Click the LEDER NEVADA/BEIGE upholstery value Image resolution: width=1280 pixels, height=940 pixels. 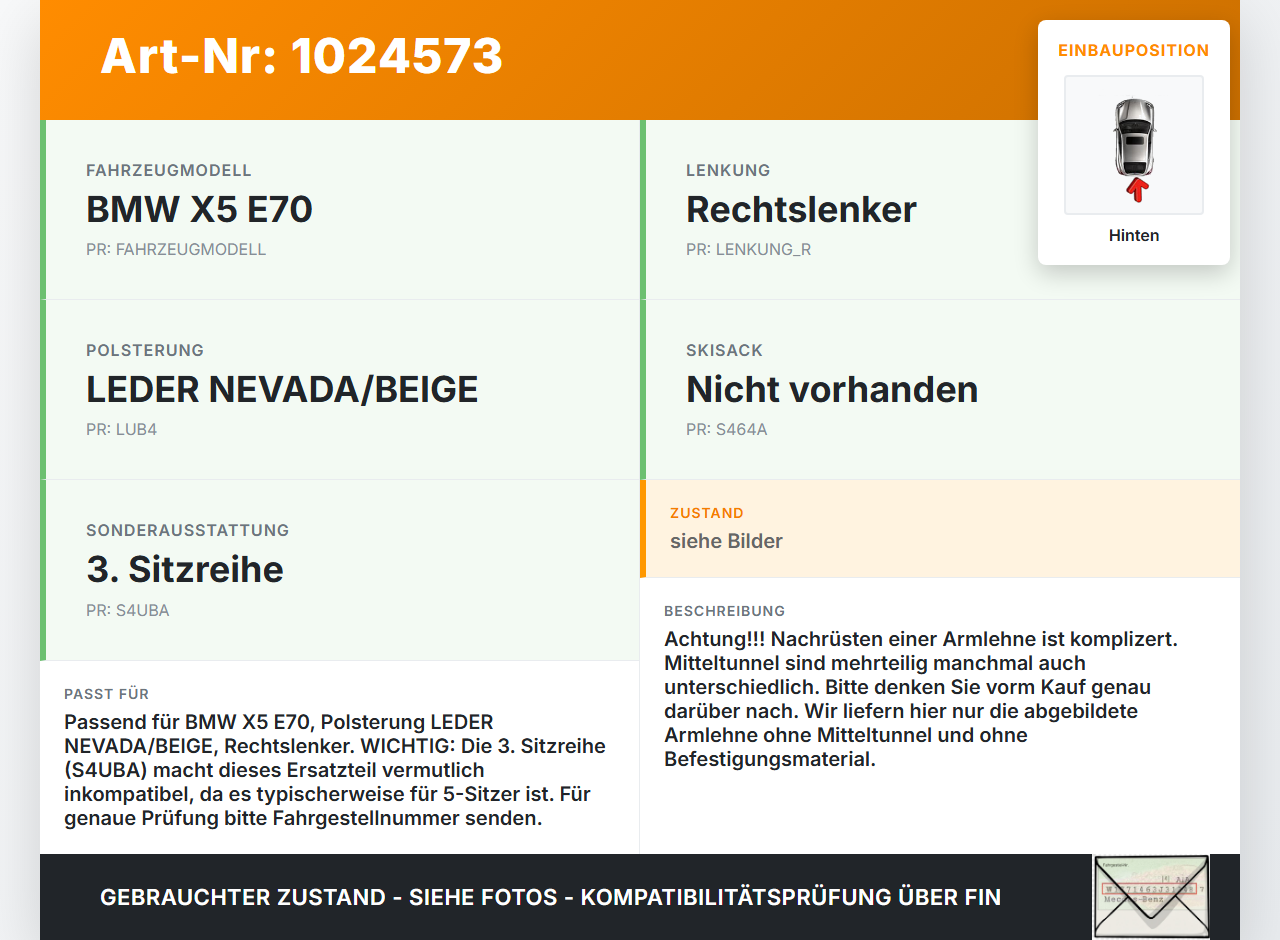282,389
